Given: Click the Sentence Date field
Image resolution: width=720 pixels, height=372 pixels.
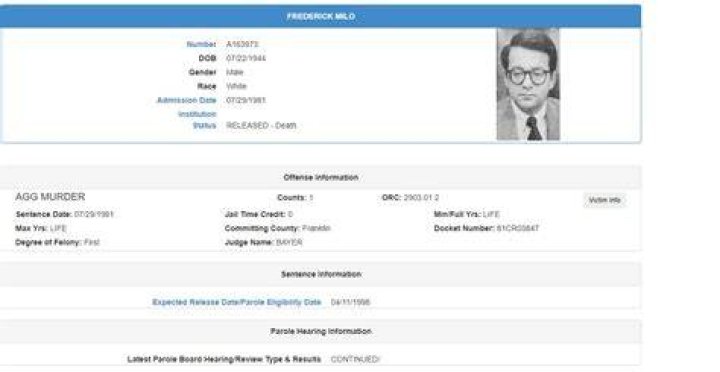Looking at the screenshot, I should click(64, 214).
